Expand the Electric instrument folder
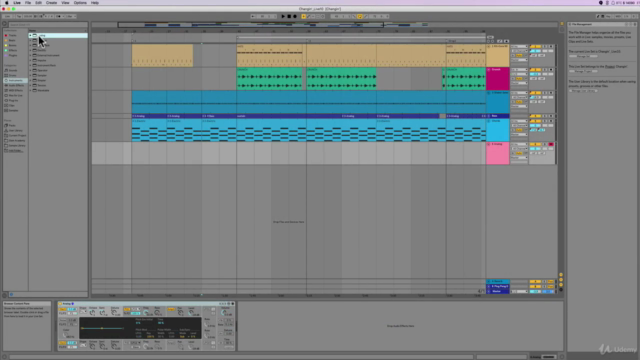640x360 pixels. point(30,50)
